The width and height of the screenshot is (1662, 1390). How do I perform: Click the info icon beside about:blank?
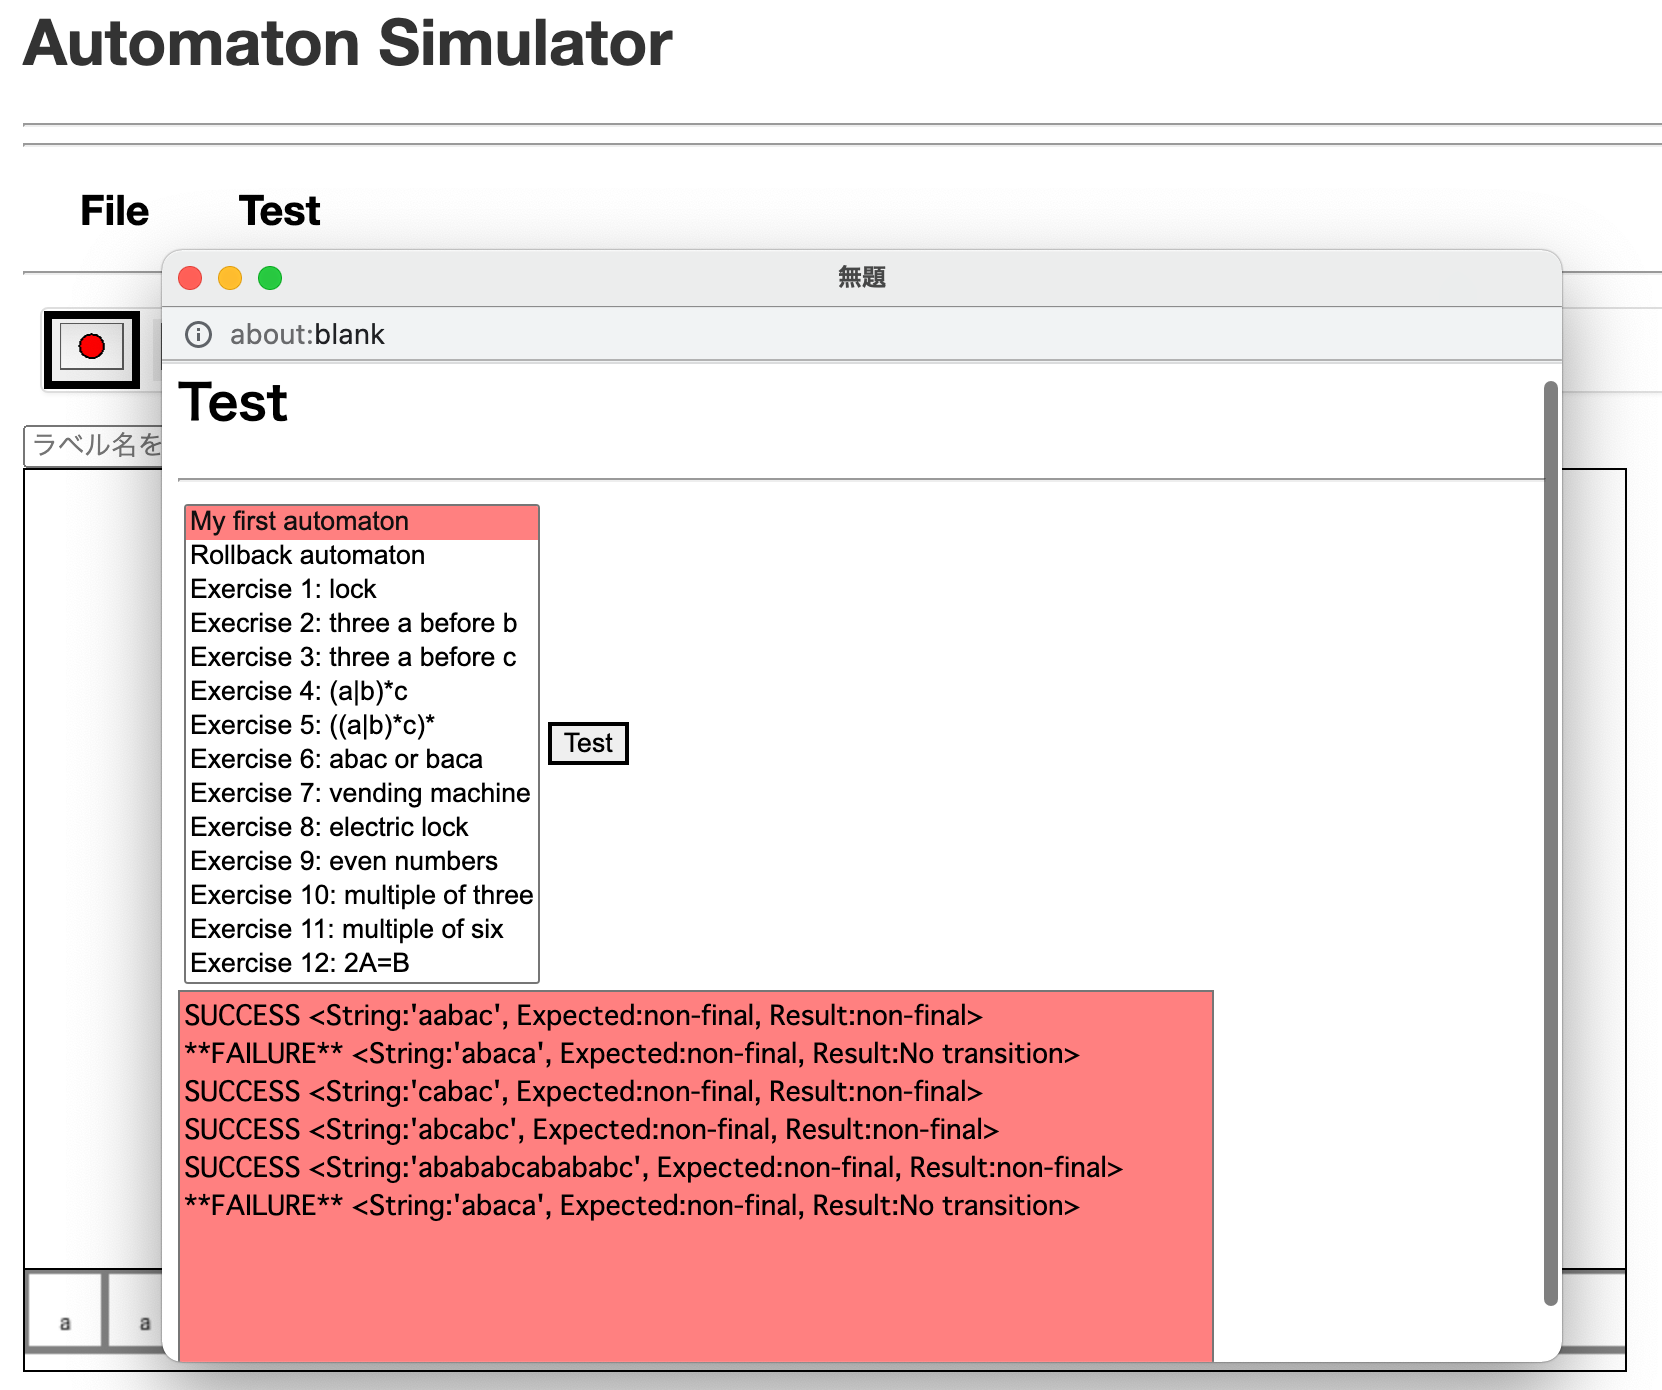(x=199, y=334)
